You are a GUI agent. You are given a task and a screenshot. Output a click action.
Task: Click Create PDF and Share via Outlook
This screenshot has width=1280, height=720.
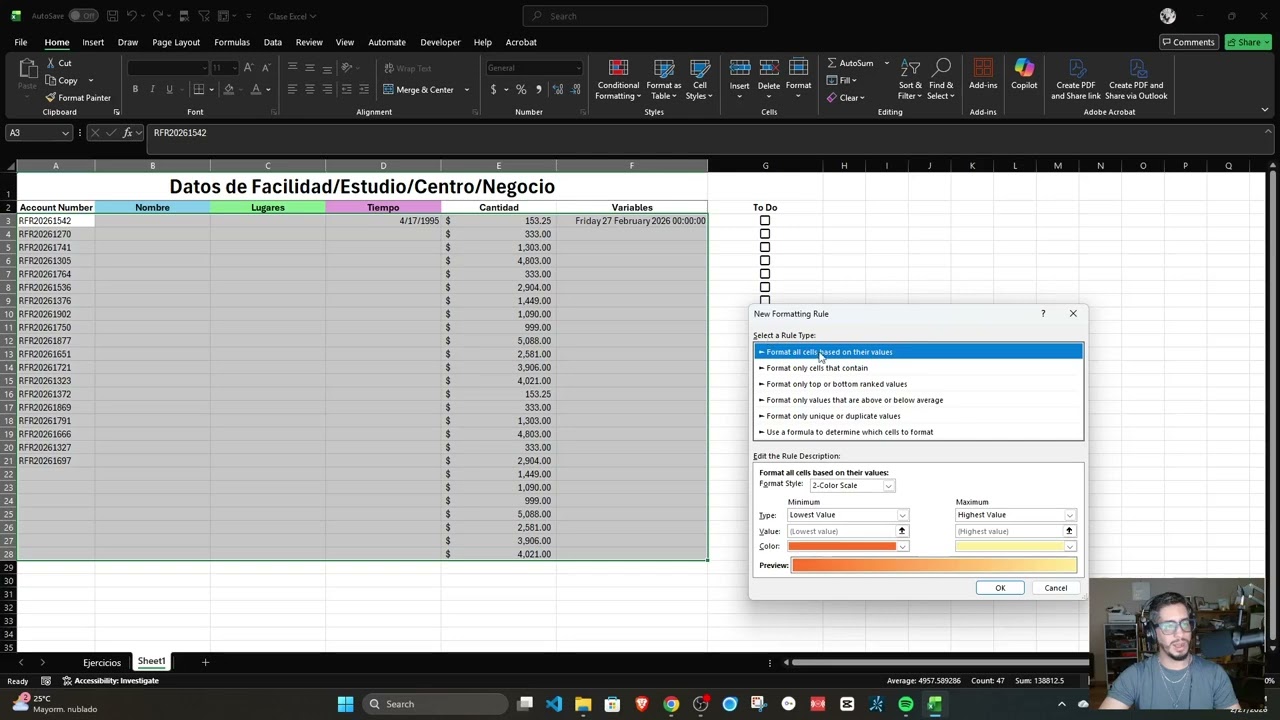(1136, 79)
